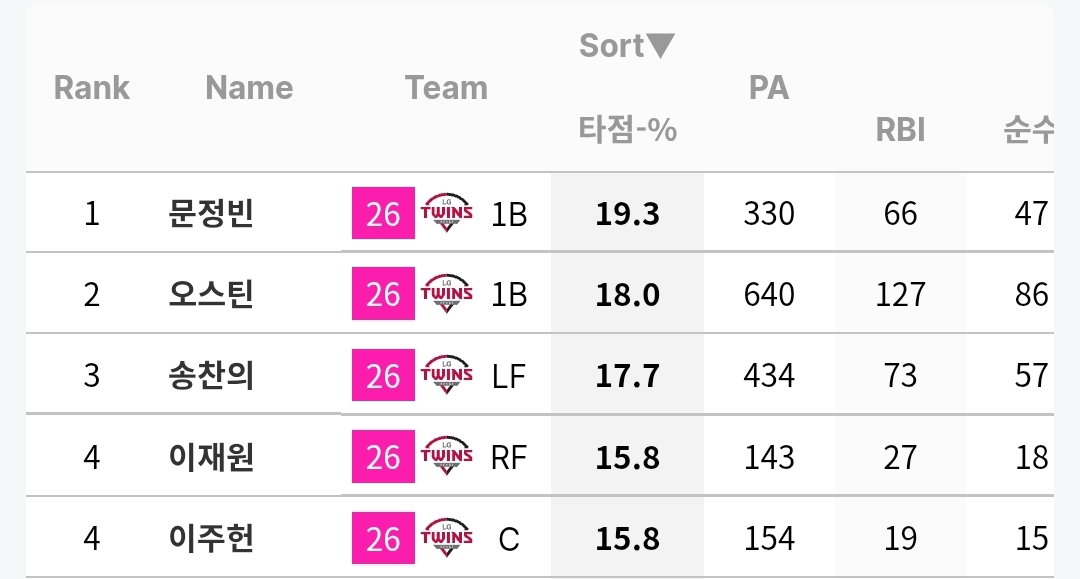
Task: Open player 송찬의's profile link
Action: click(211, 375)
